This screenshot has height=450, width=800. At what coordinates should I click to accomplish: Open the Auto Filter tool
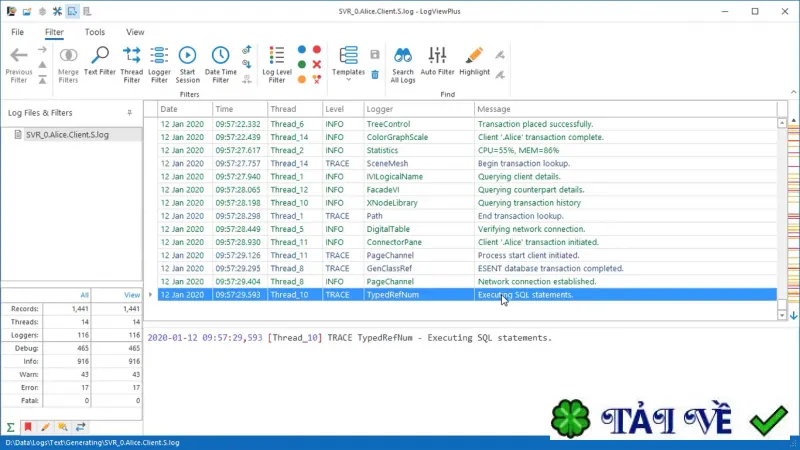click(x=437, y=61)
